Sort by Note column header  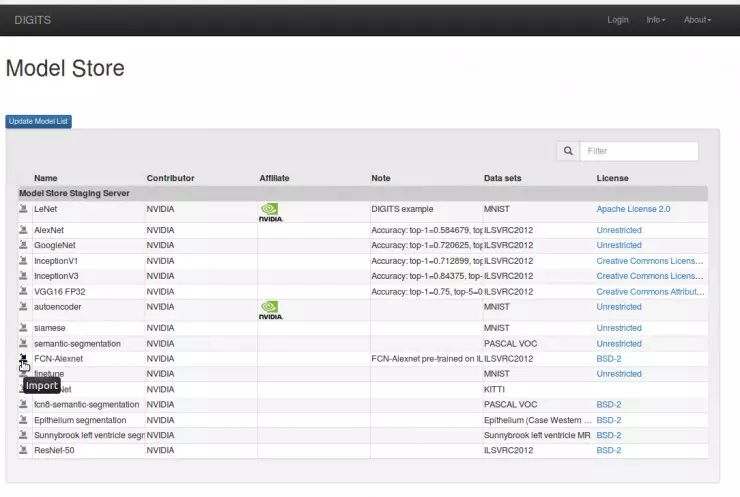(381, 178)
